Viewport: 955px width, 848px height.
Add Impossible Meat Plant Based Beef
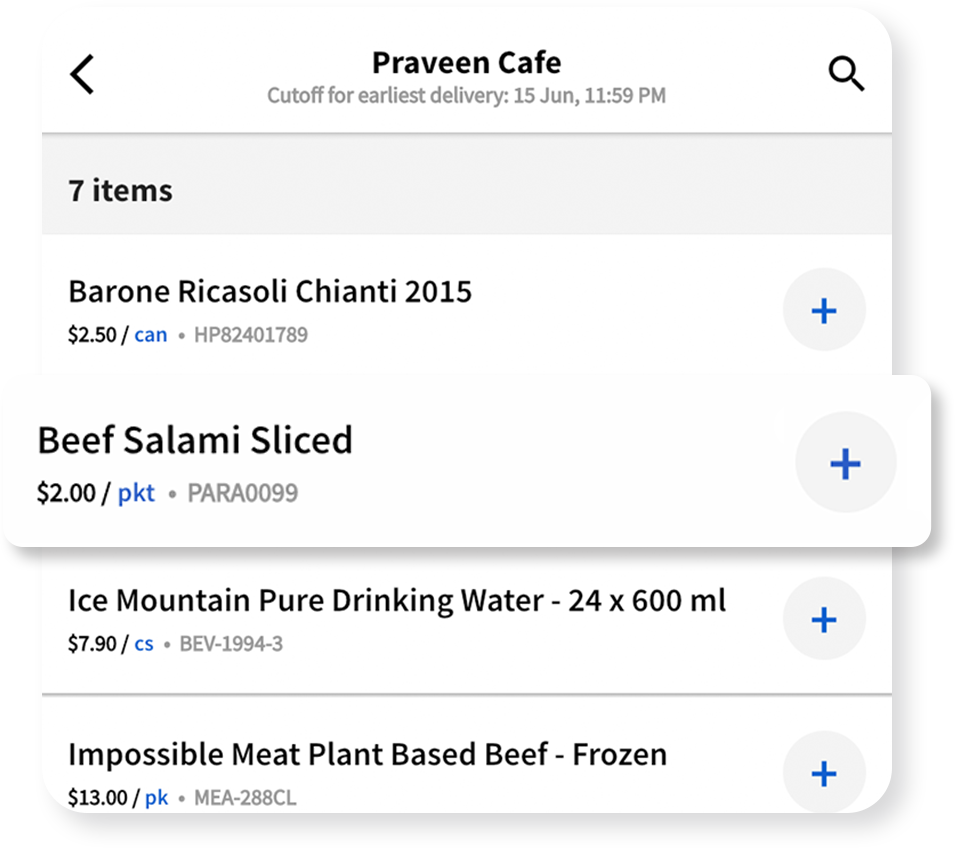(x=824, y=772)
